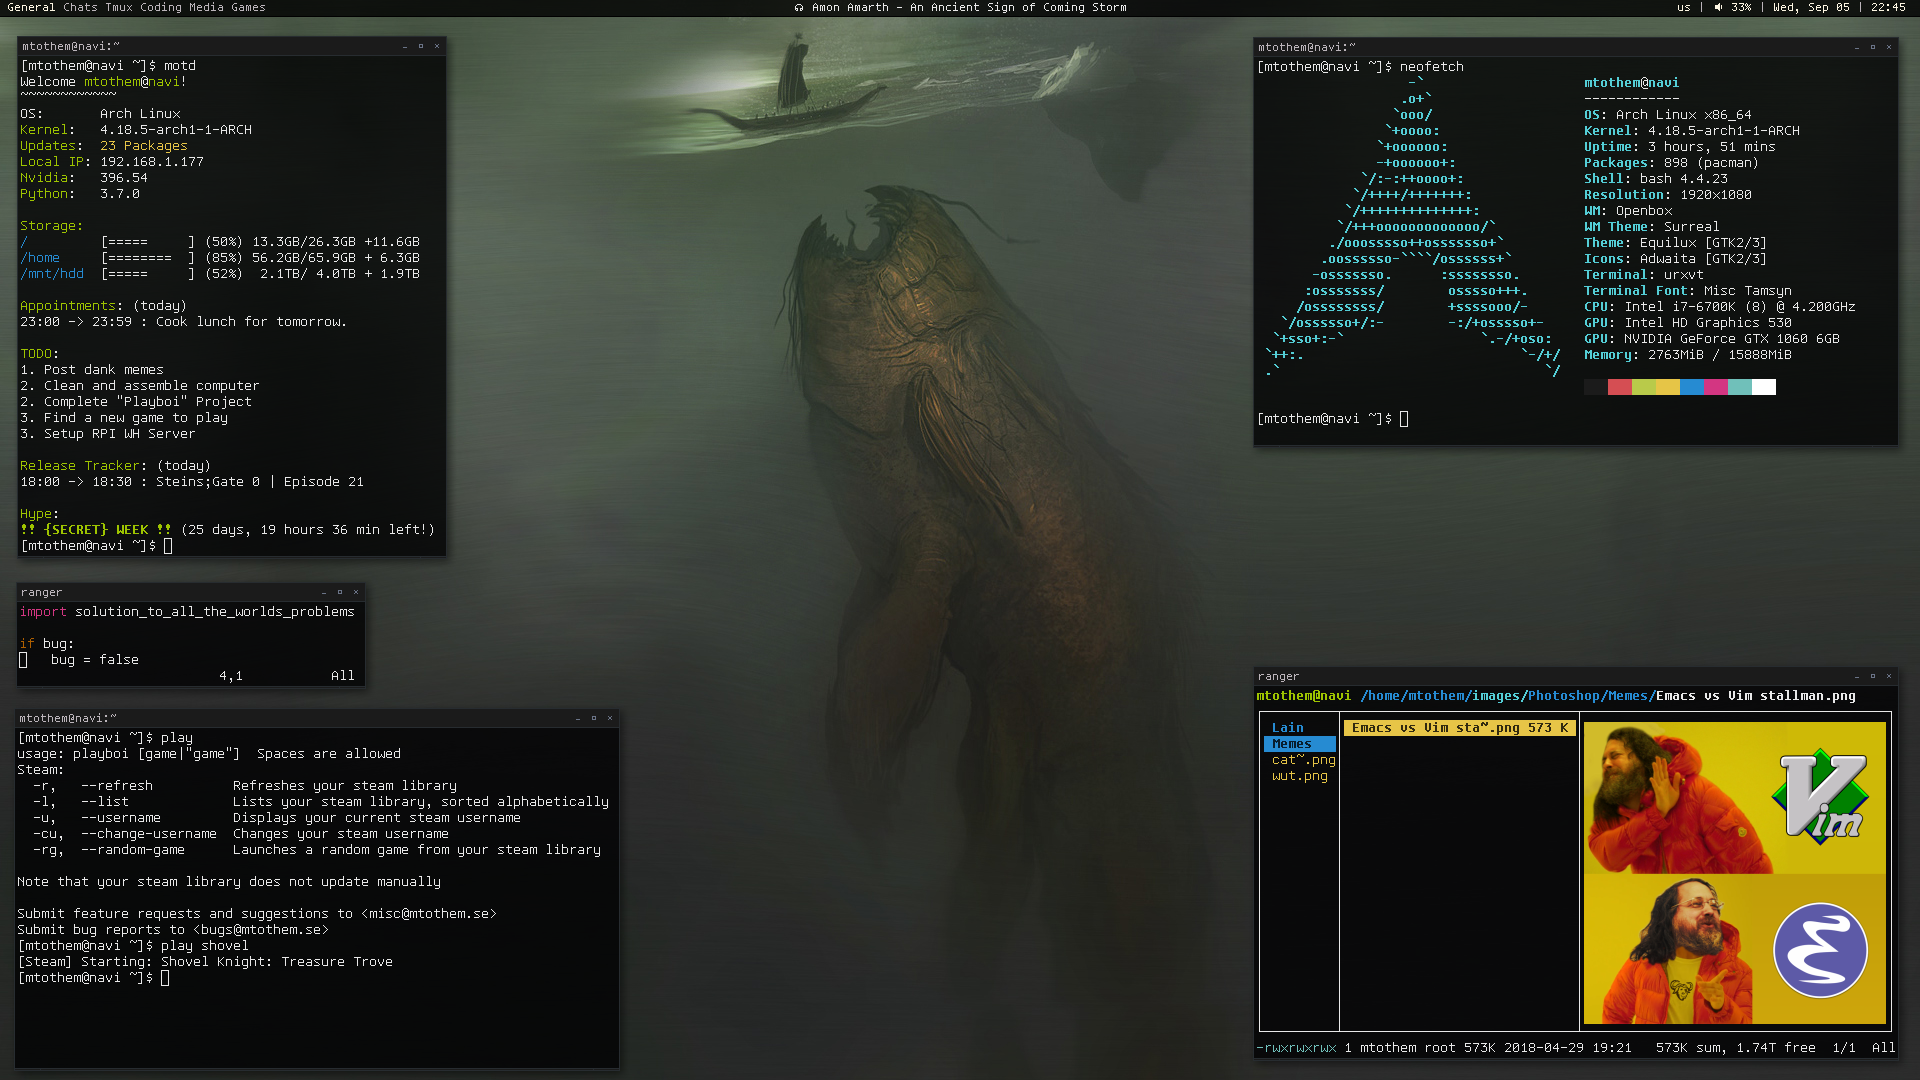Select the Emacs vs Vim sta~.png file row
Screen dimensions: 1920x1080
click(x=1460, y=728)
